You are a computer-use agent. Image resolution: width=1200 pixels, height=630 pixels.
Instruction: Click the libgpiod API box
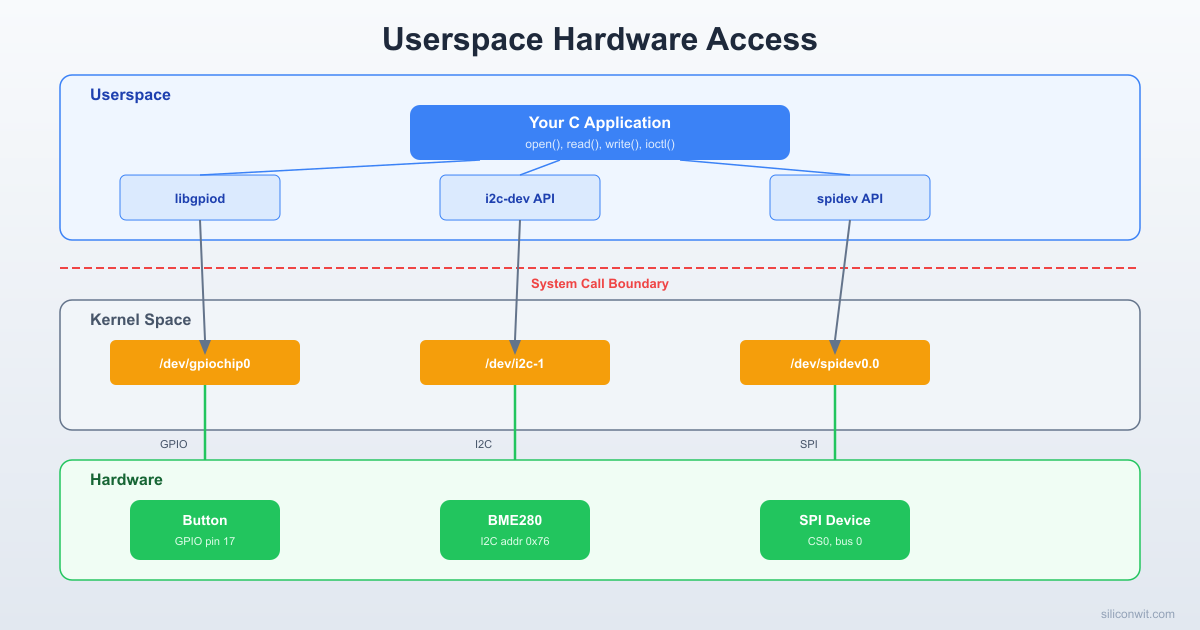point(200,197)
